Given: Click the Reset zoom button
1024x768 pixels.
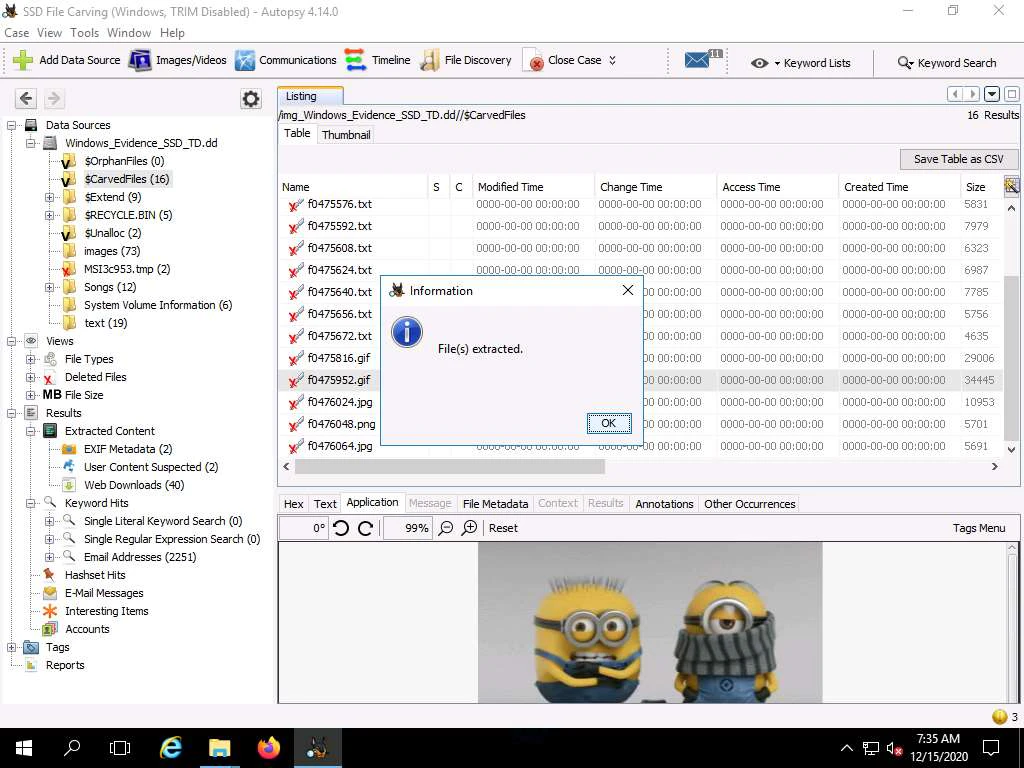Looking at the screenshot, I should pyautogui.click(x=503, y=528).
